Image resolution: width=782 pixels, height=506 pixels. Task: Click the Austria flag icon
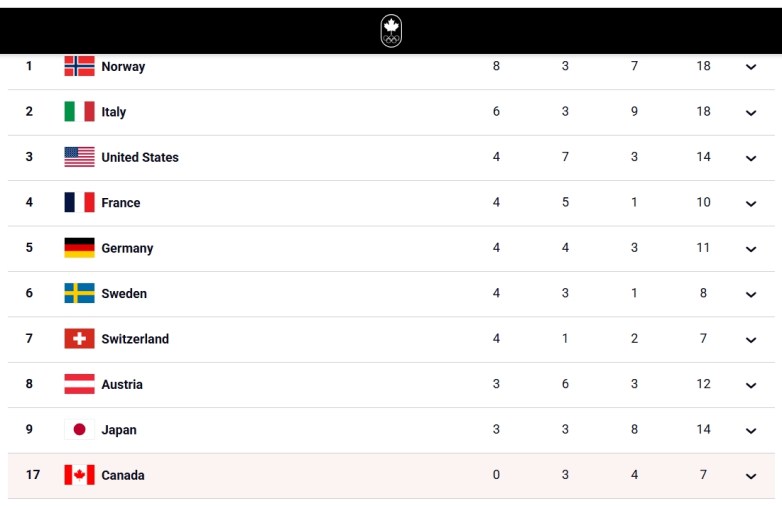click(x=79, y=384)
